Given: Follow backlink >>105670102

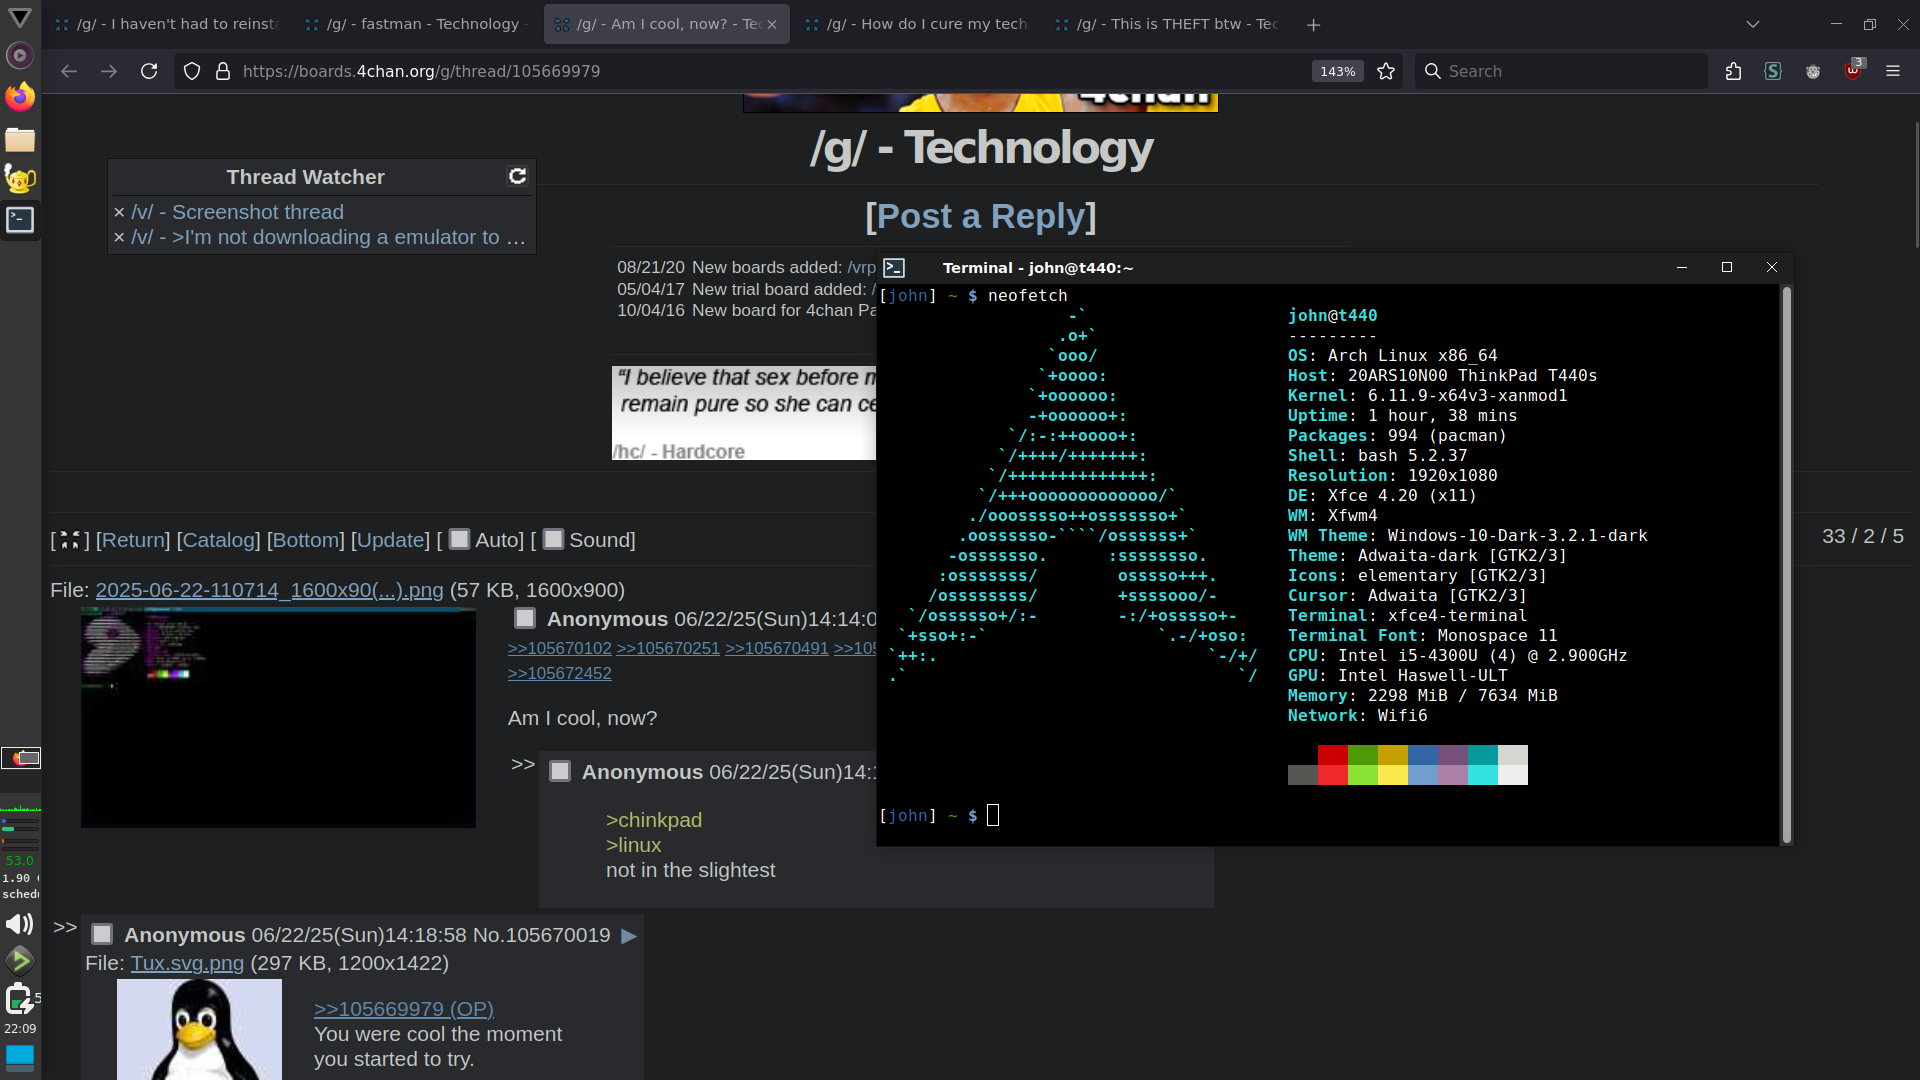Looking at the screenshot, I should [x=559, y=648].
